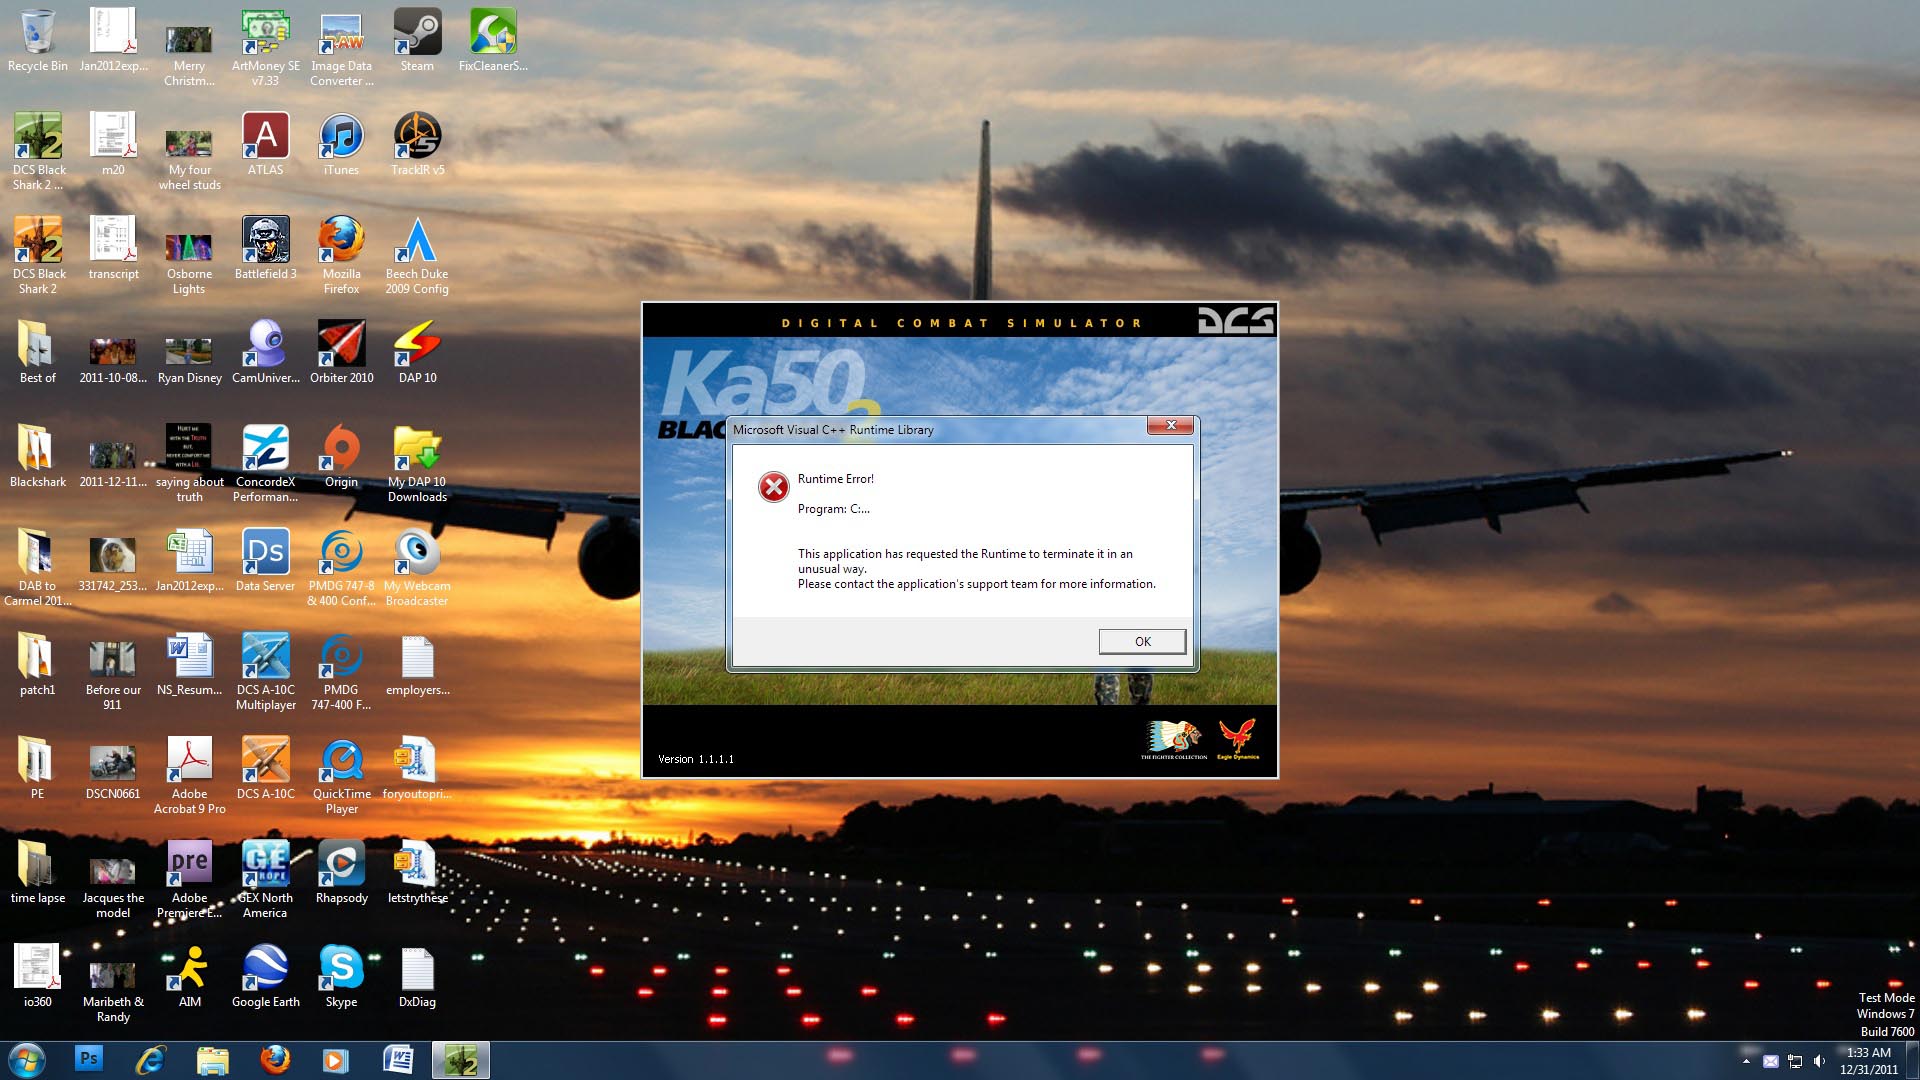Image resolution: width=1920 pixels, height=1080 pixels.
Task: Select the Steam desktop shortcut
Action: coord(417,41)
